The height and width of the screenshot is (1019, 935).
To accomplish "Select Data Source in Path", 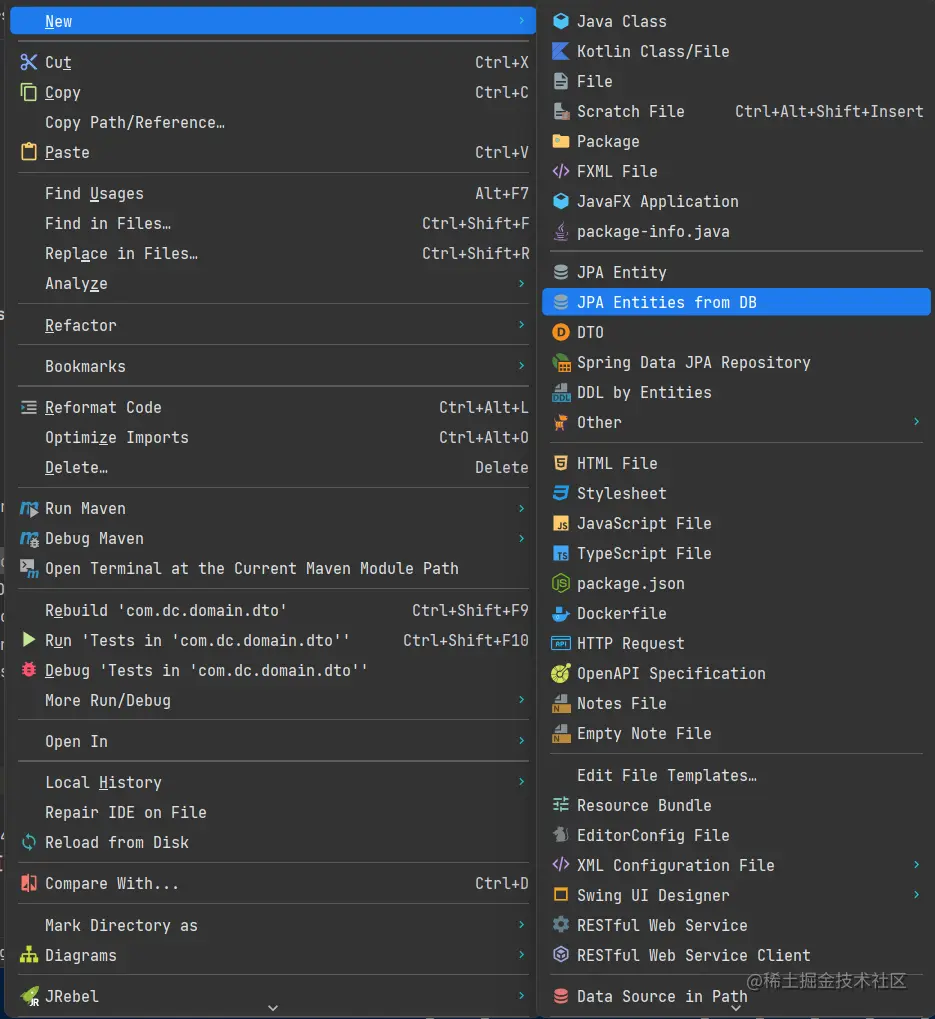I will click(x=736, y=996).
